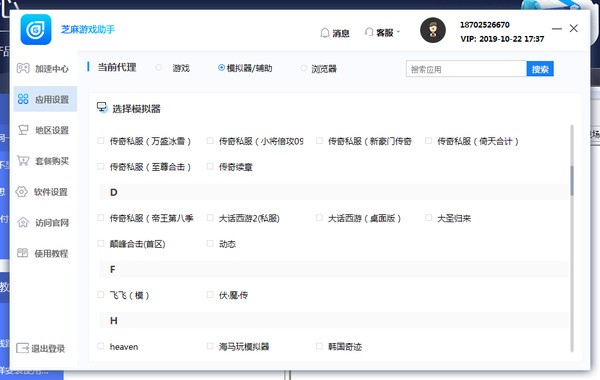Check the heaven checkbox

coord(101,346)
